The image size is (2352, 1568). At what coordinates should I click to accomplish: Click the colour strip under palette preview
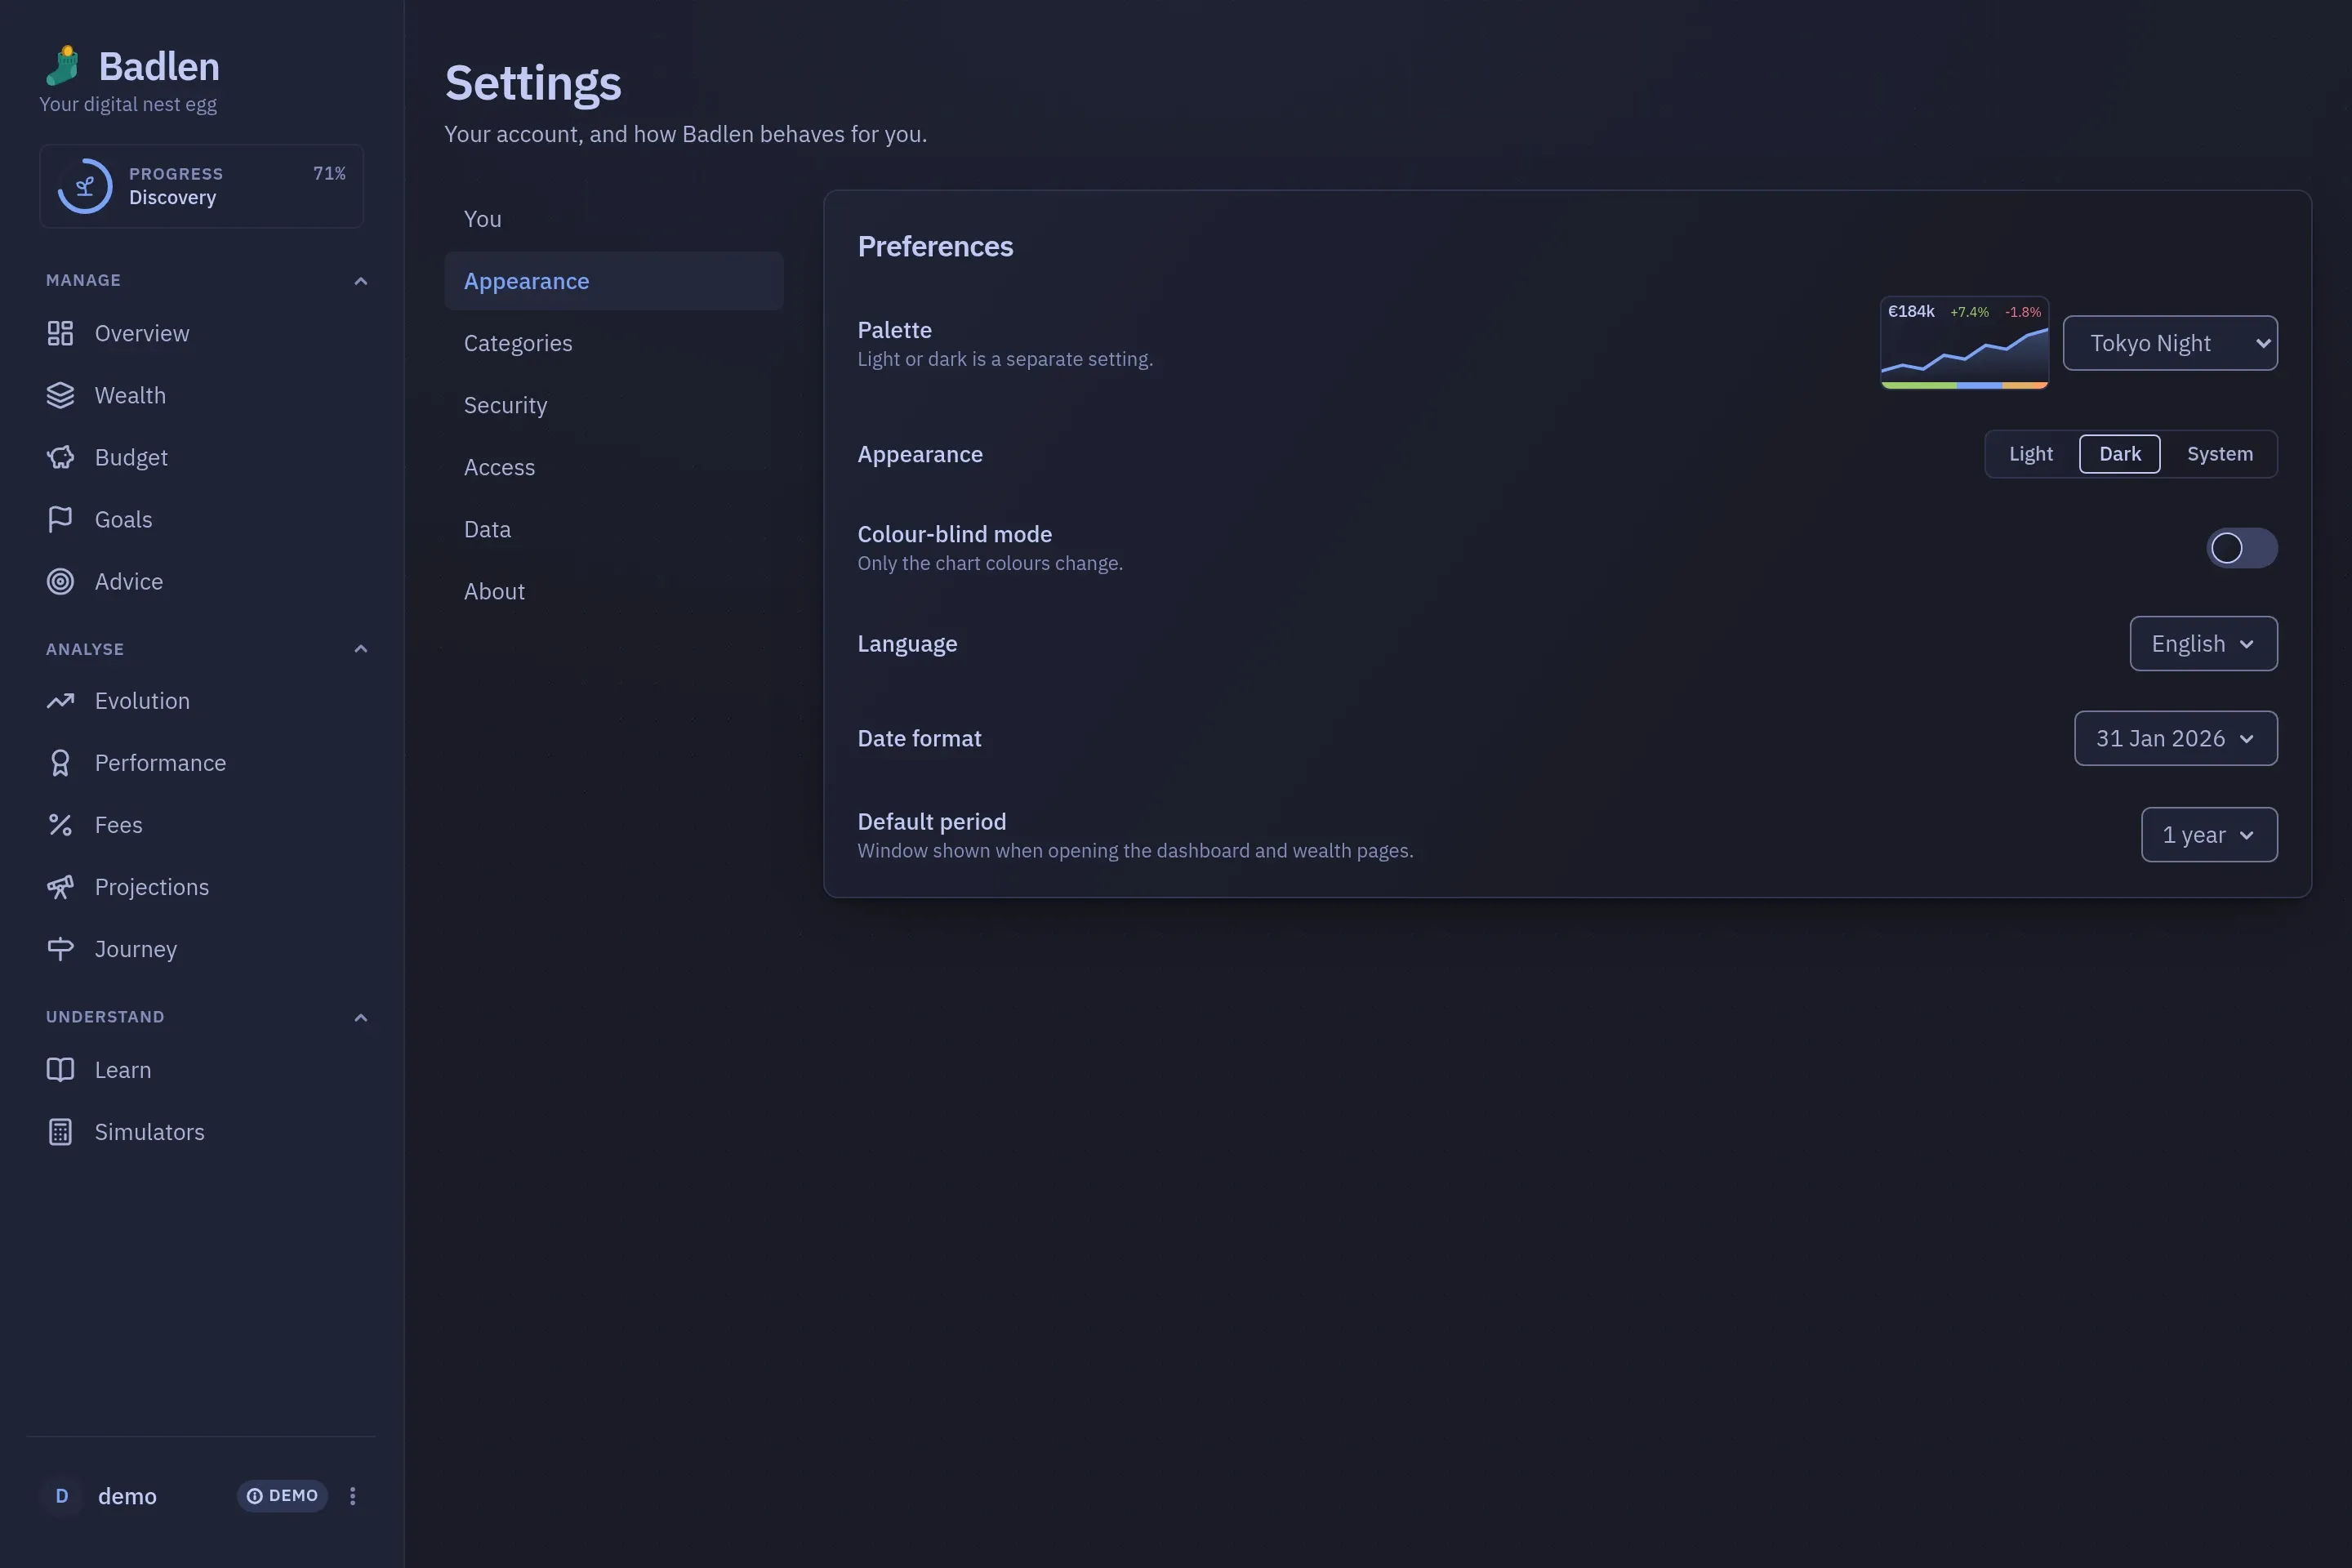(x=1964, y=385)
